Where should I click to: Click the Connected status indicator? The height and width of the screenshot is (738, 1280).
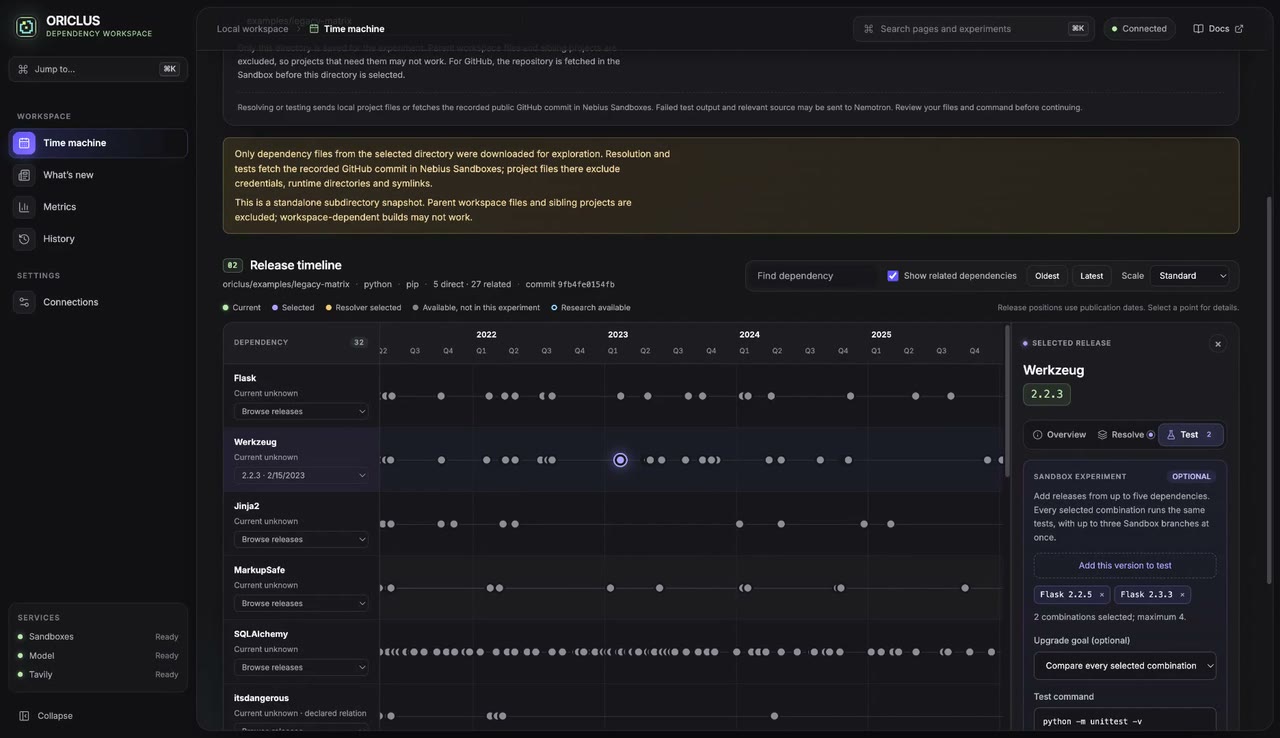[1139, 29]
